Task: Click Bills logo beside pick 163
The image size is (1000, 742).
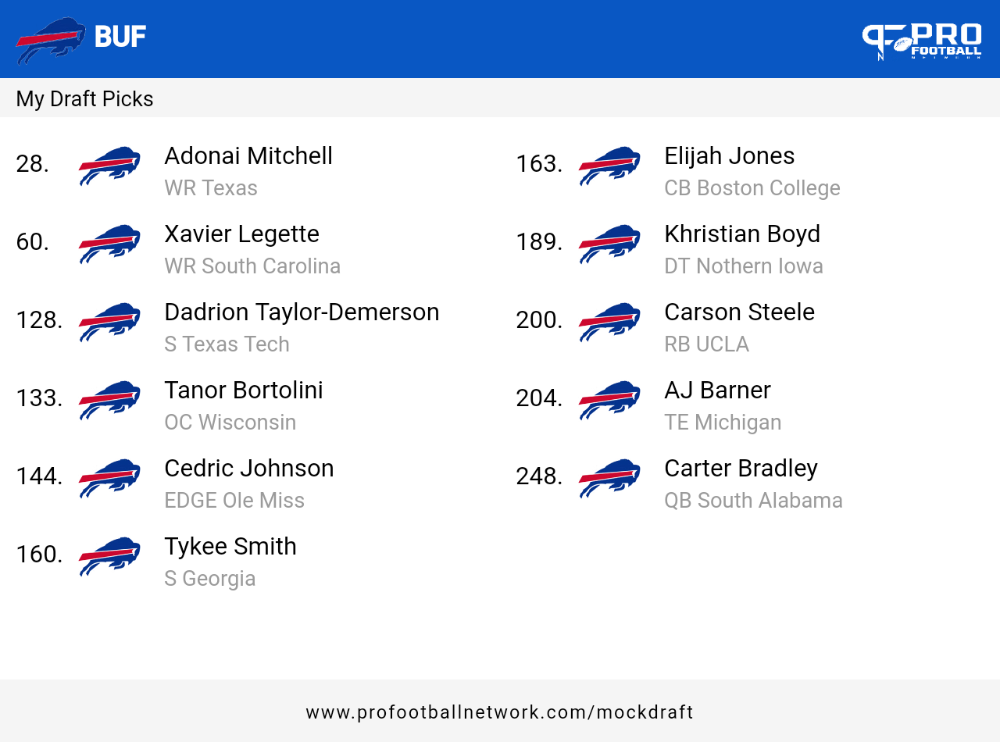Action: pyautogui.click(x=610, y=165)
